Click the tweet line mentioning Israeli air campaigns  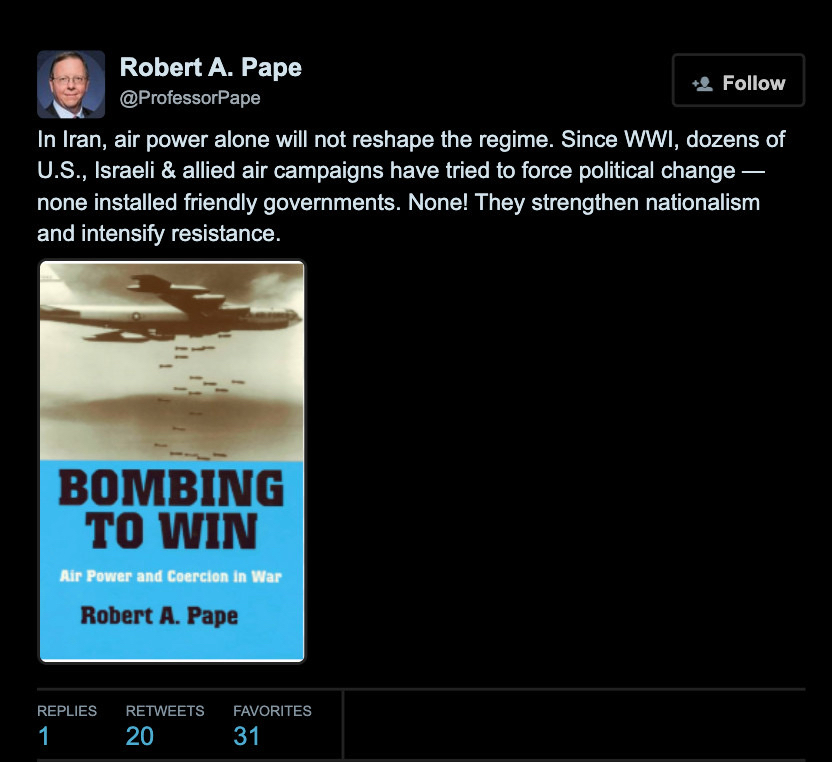pos(400,171)
